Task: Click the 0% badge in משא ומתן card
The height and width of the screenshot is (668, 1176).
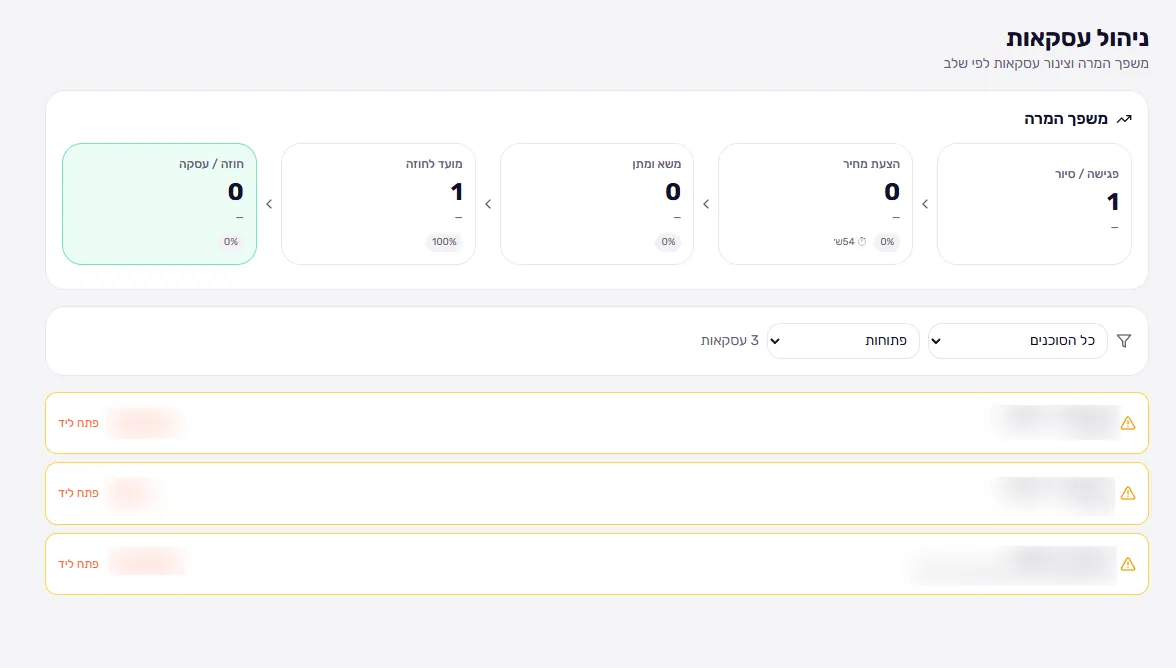Action: pyautogui.click(x=668, y=241)
